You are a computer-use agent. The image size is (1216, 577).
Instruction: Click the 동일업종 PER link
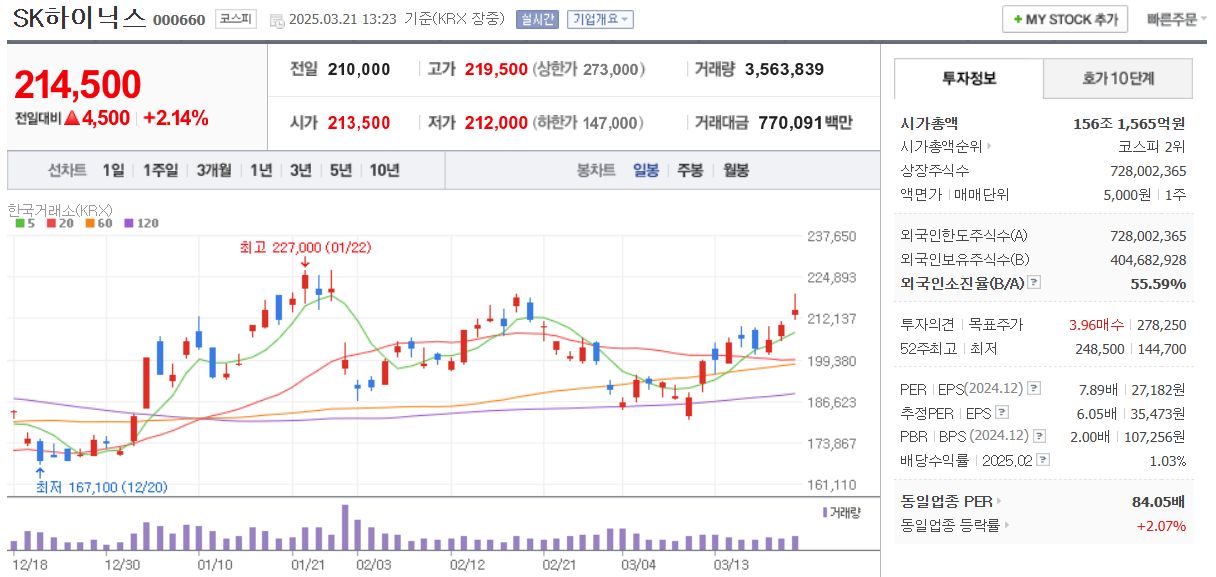tap(946, 501)
